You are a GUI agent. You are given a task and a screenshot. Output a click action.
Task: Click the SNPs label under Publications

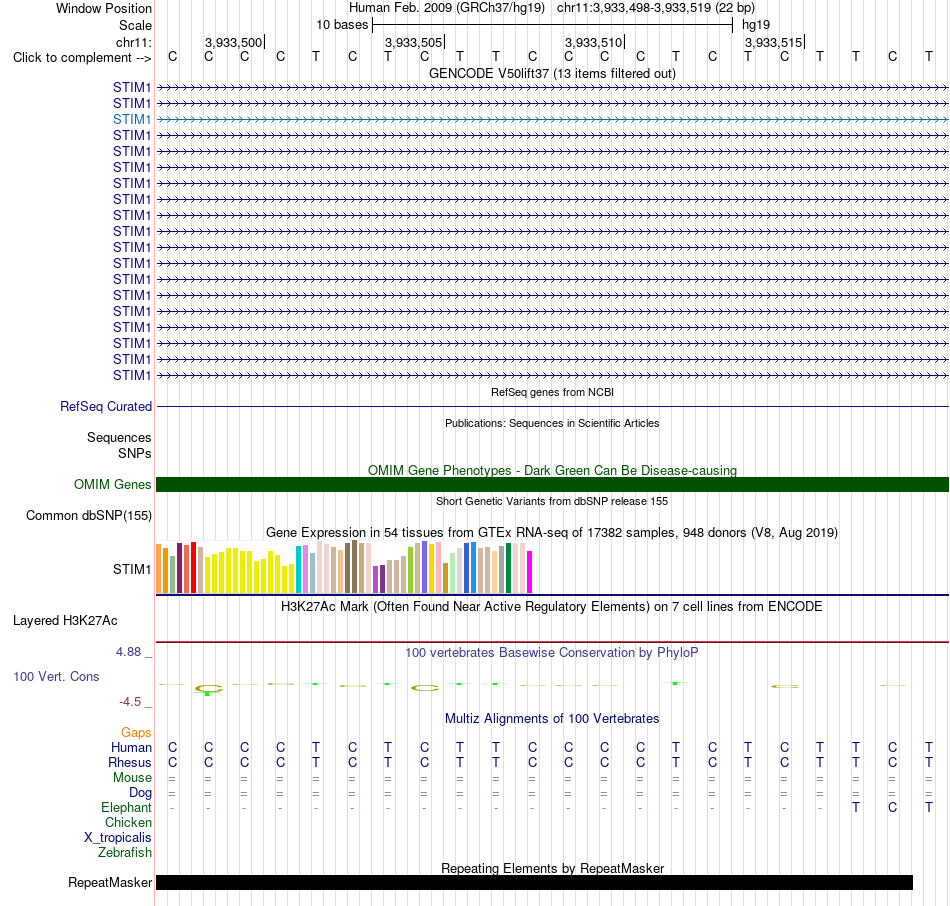click(135, 453)
